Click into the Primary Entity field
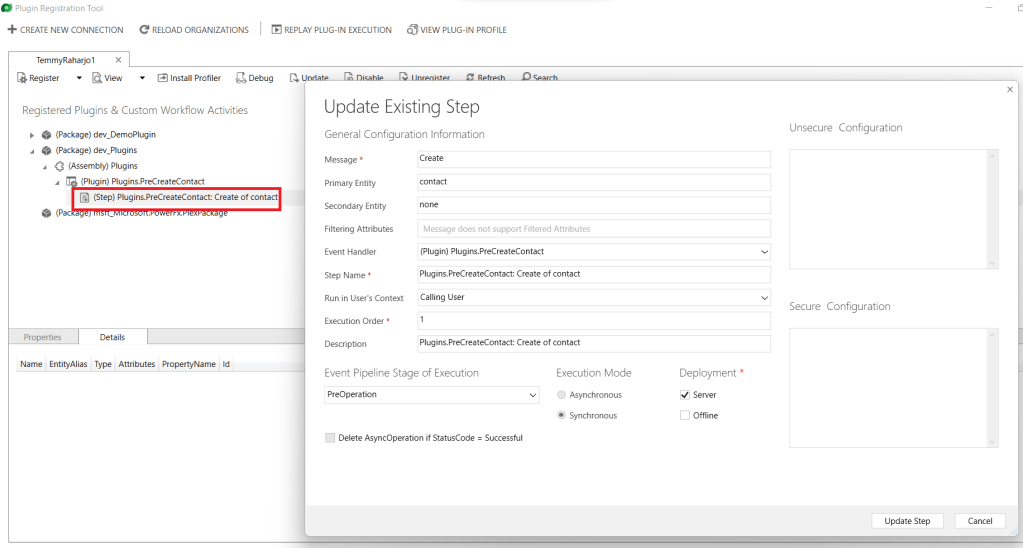Viewport: 1023px width, 548px height. pos(594,182)
